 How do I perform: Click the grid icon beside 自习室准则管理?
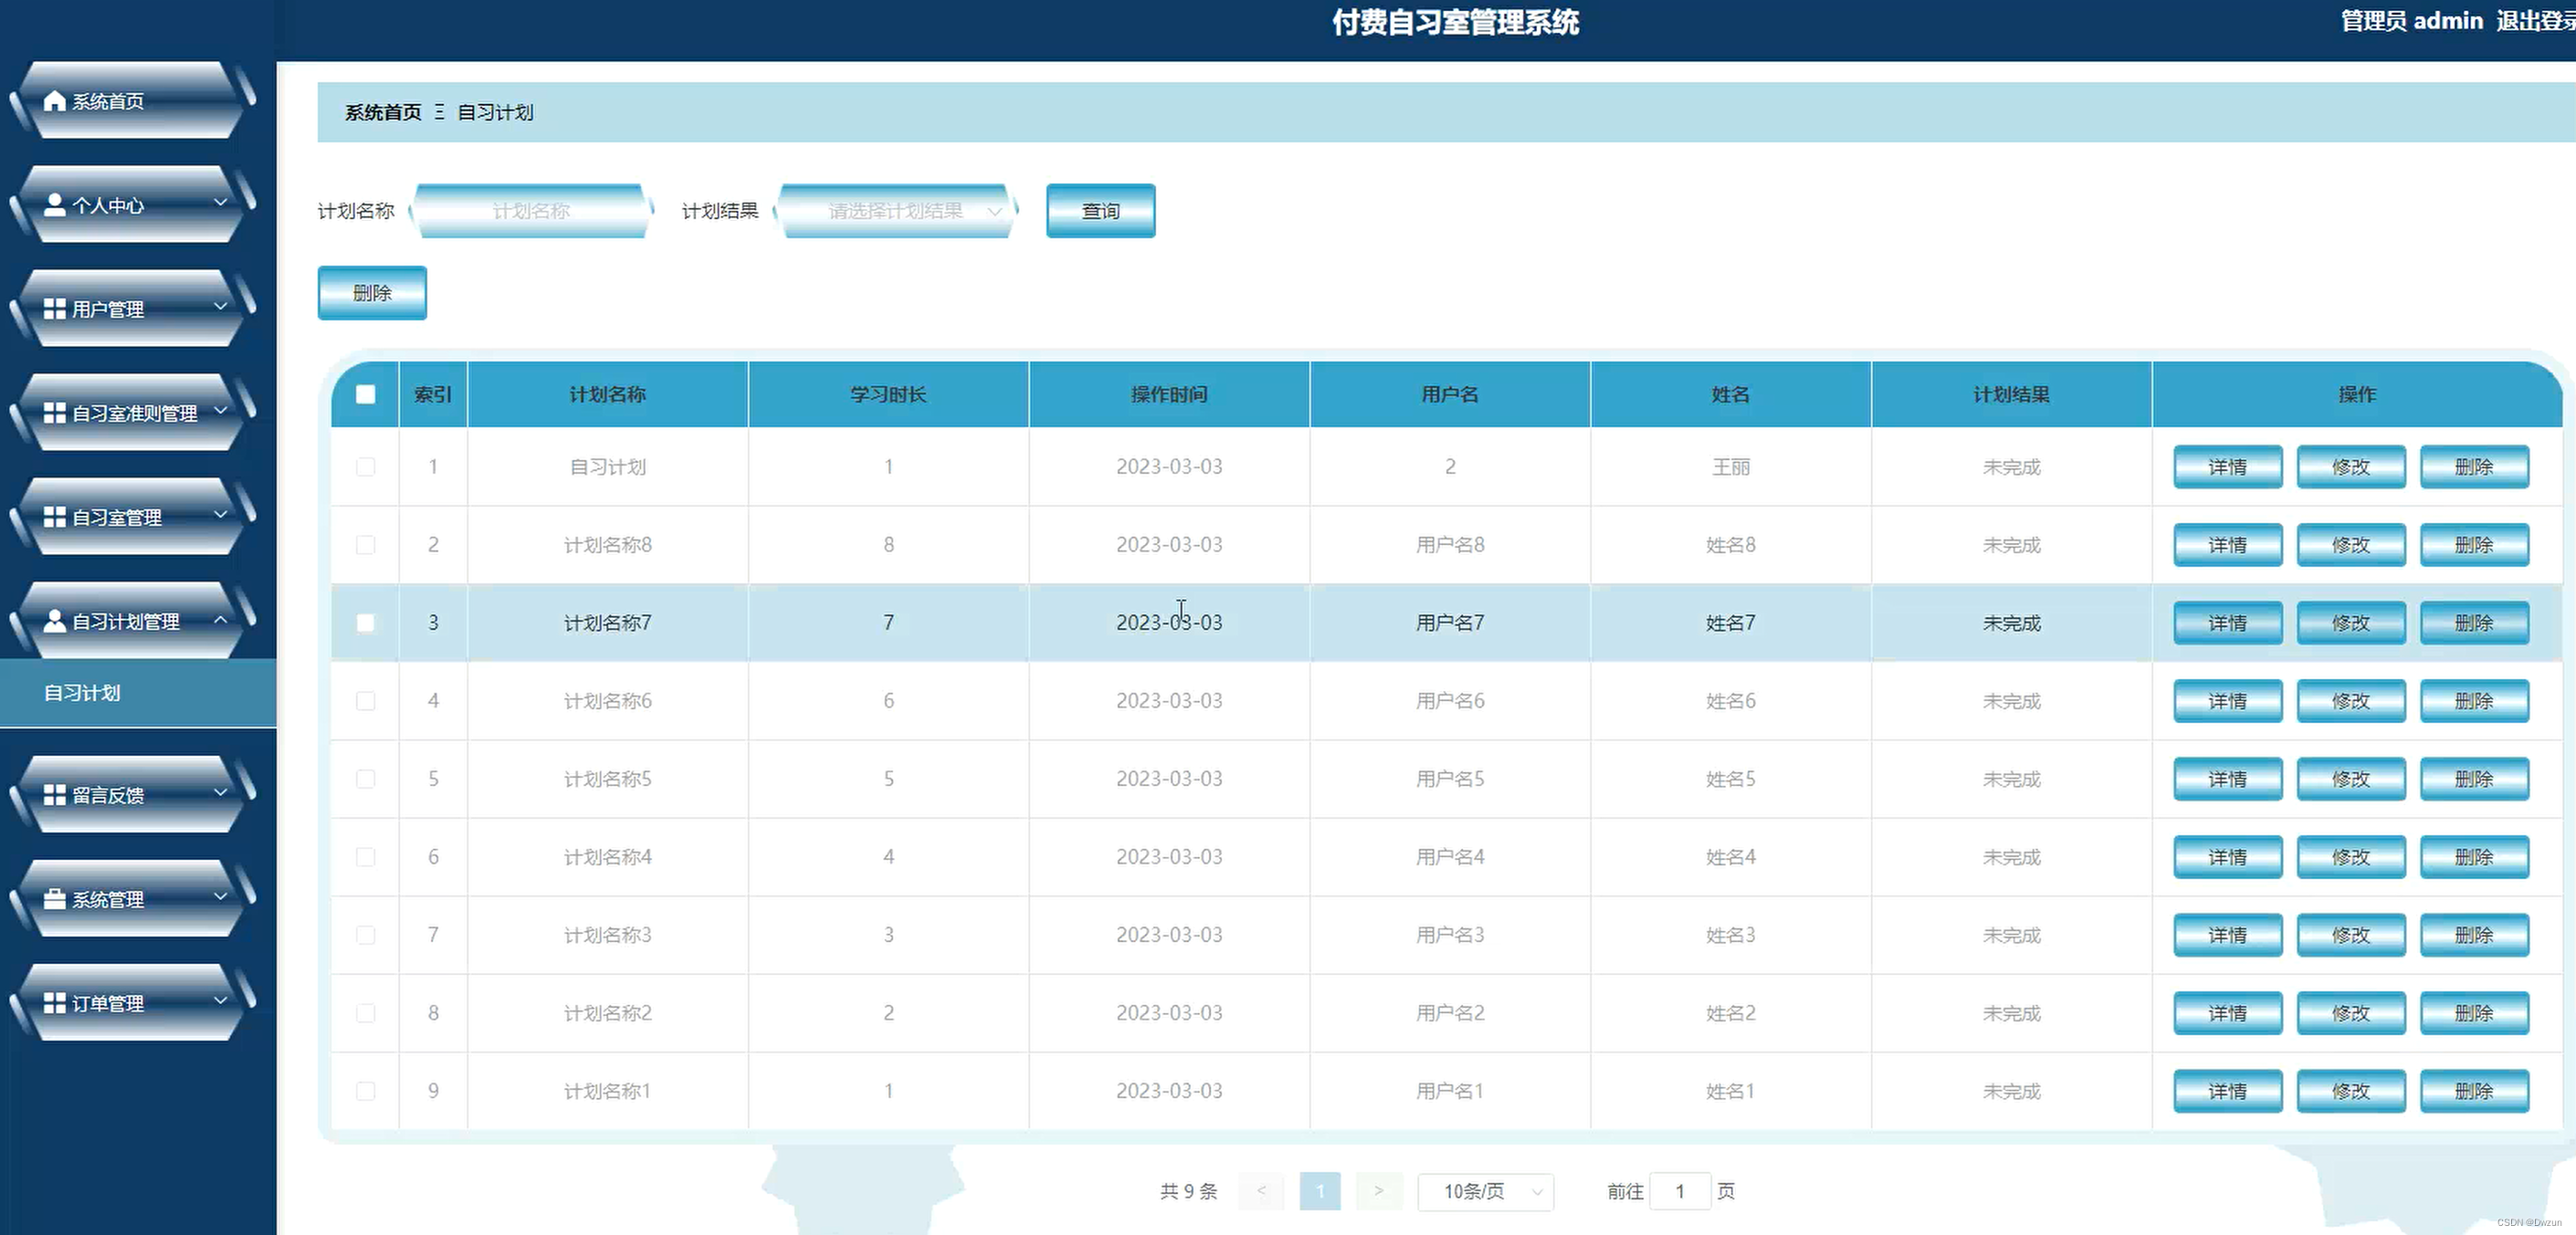55,413
